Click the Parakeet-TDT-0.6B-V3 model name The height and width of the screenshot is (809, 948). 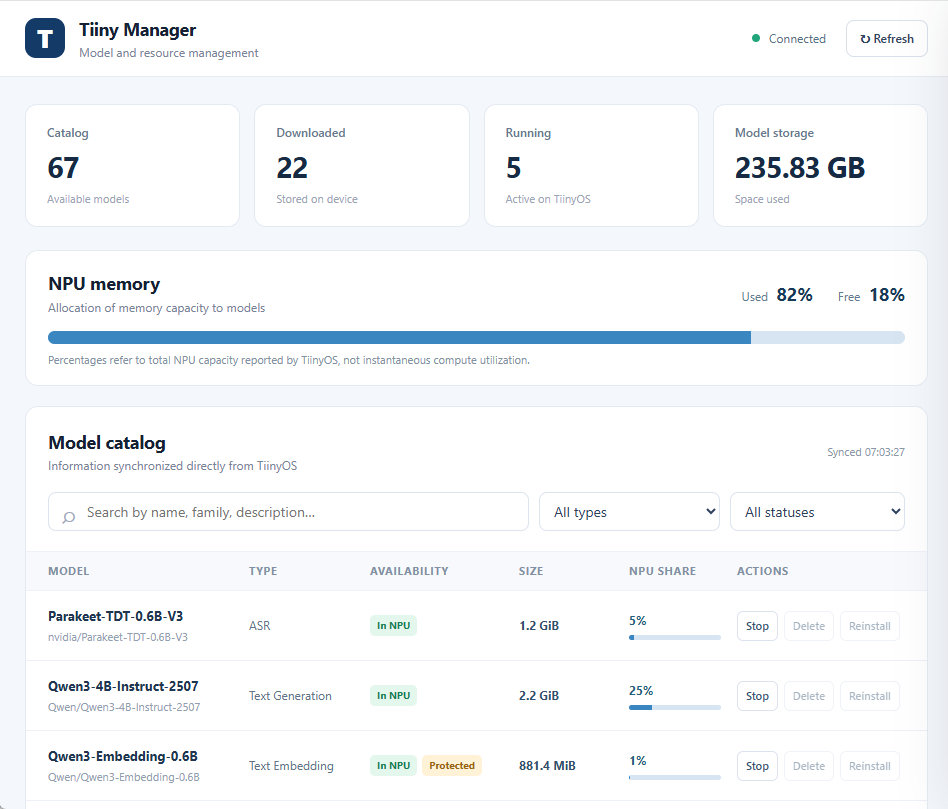click(115, 616)
